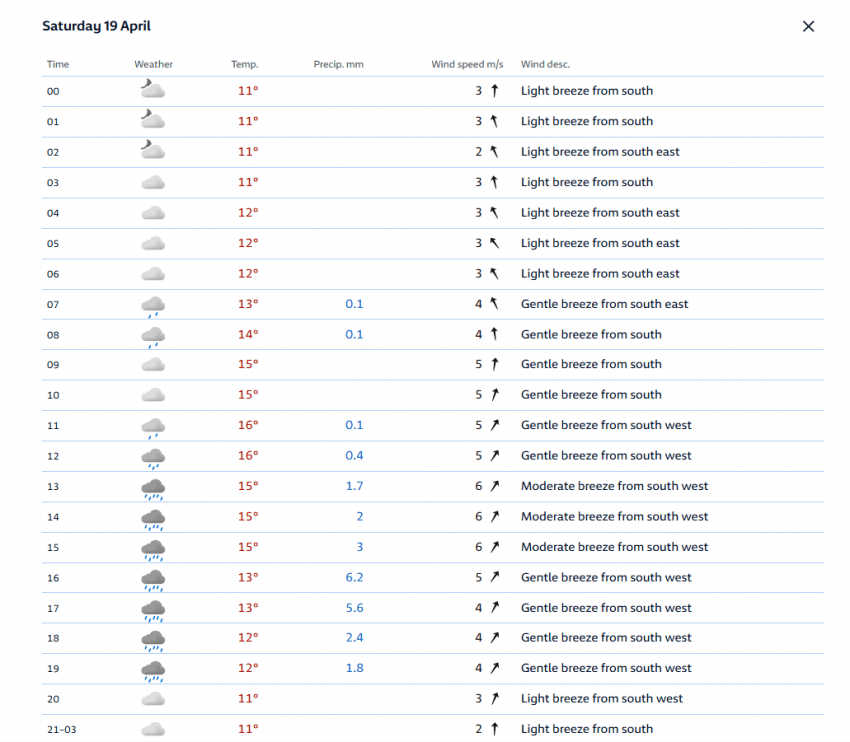Click the Wind speed m/s column header
The image size is (850, 742).
(466, 64)
